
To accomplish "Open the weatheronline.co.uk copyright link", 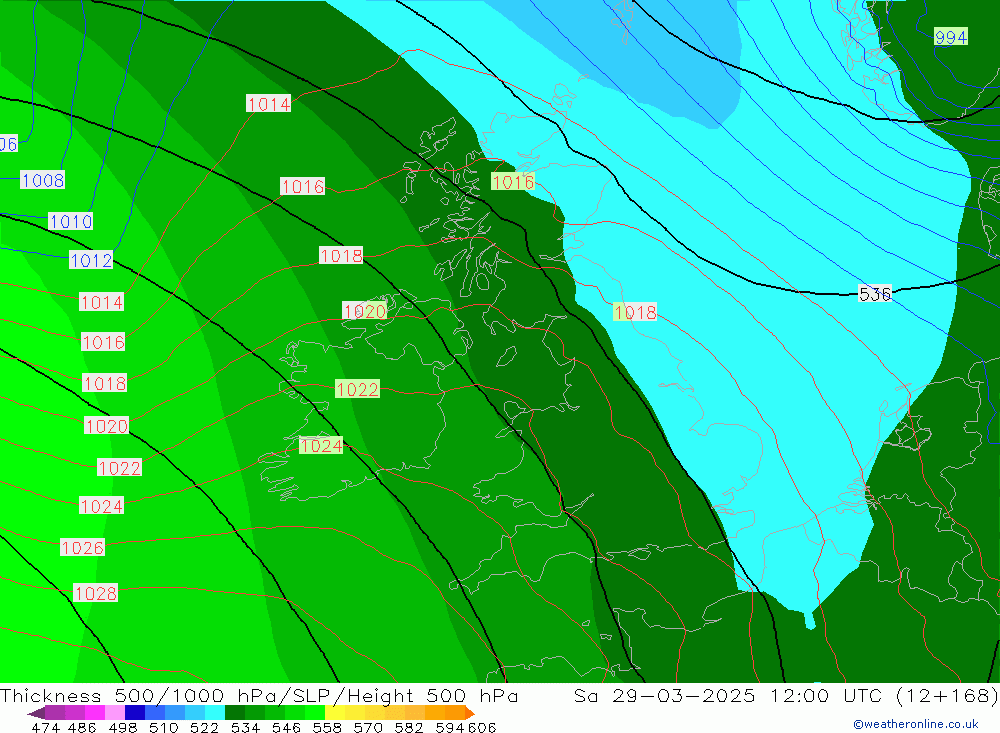I will pyautogui.click(x=916, y=724).
